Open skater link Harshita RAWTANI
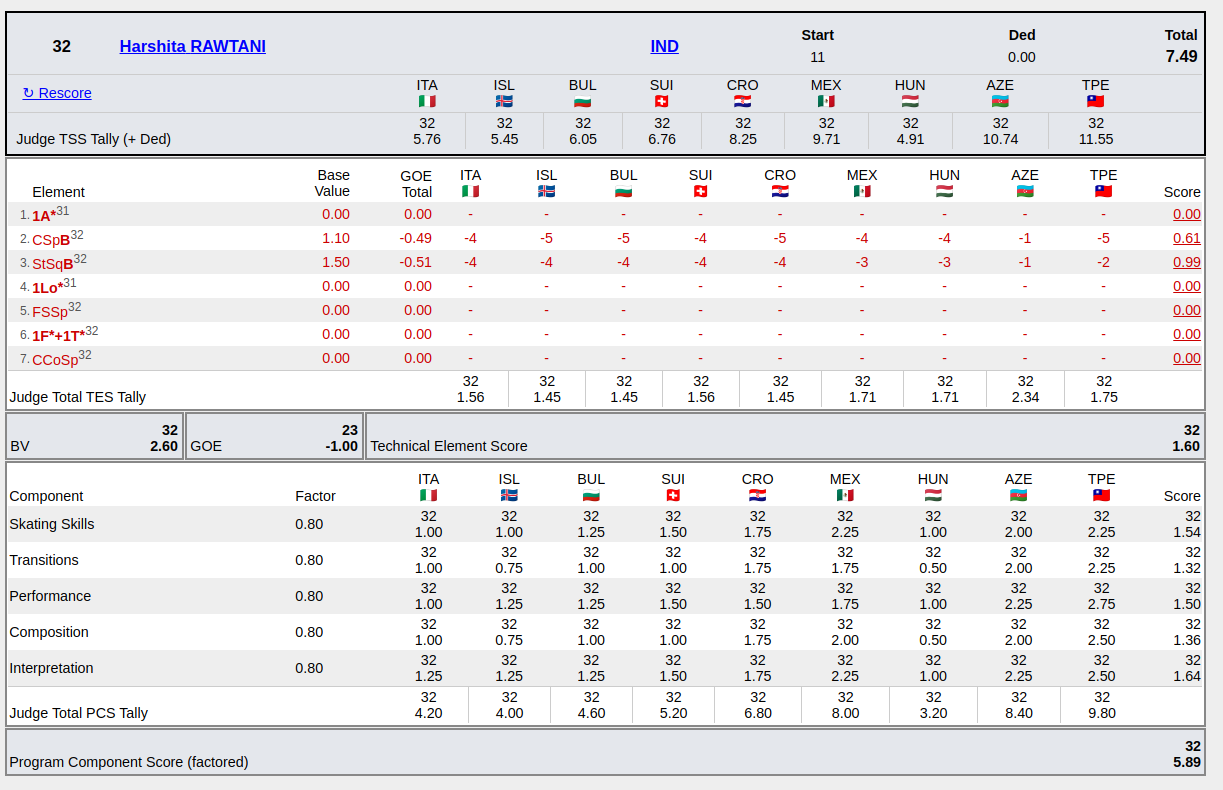The height and width of the screenshot is (790, 1223). point(192,46)
